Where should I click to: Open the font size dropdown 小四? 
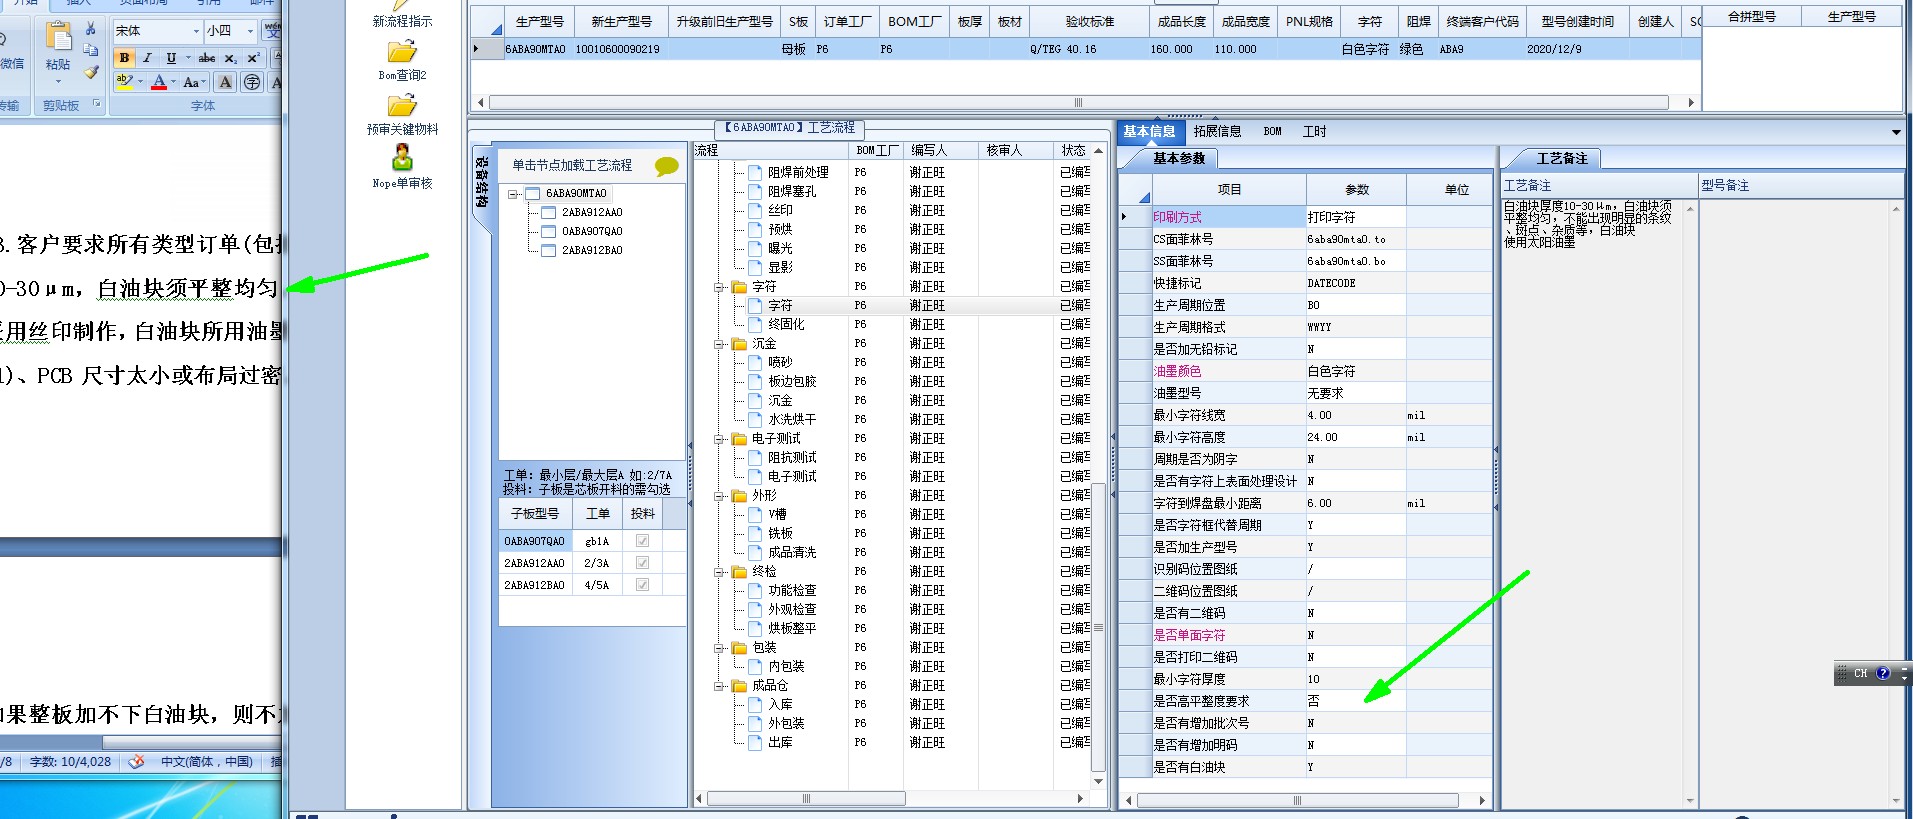(250, 31)
